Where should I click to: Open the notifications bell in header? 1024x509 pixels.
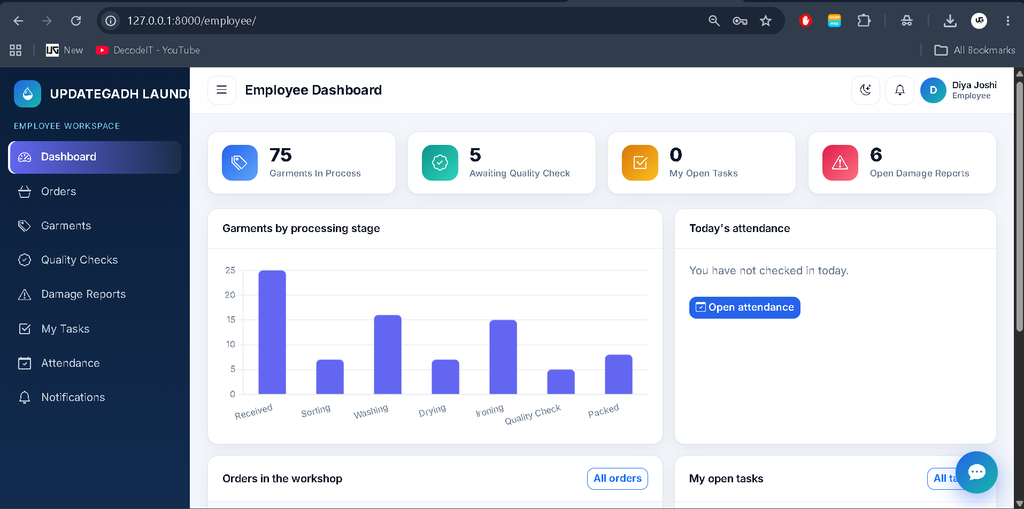pos(899,90)
